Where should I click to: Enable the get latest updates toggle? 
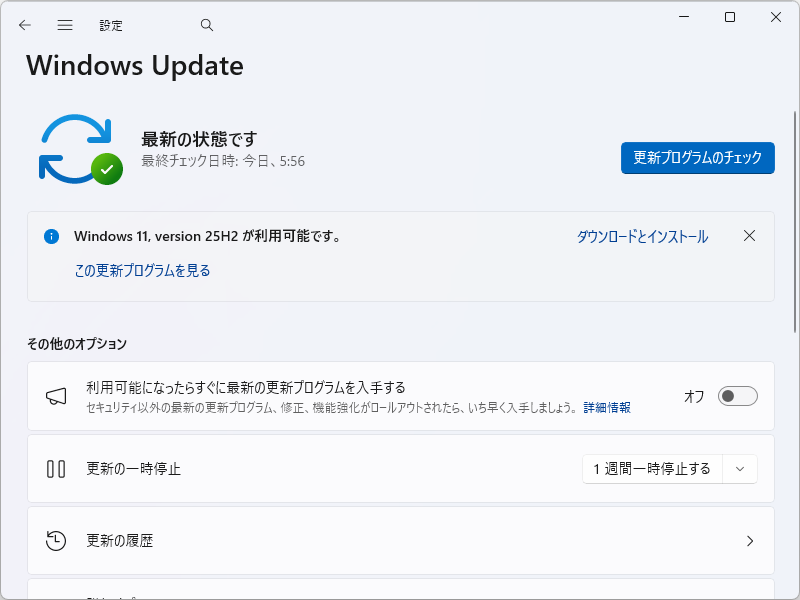pos(737,396)
